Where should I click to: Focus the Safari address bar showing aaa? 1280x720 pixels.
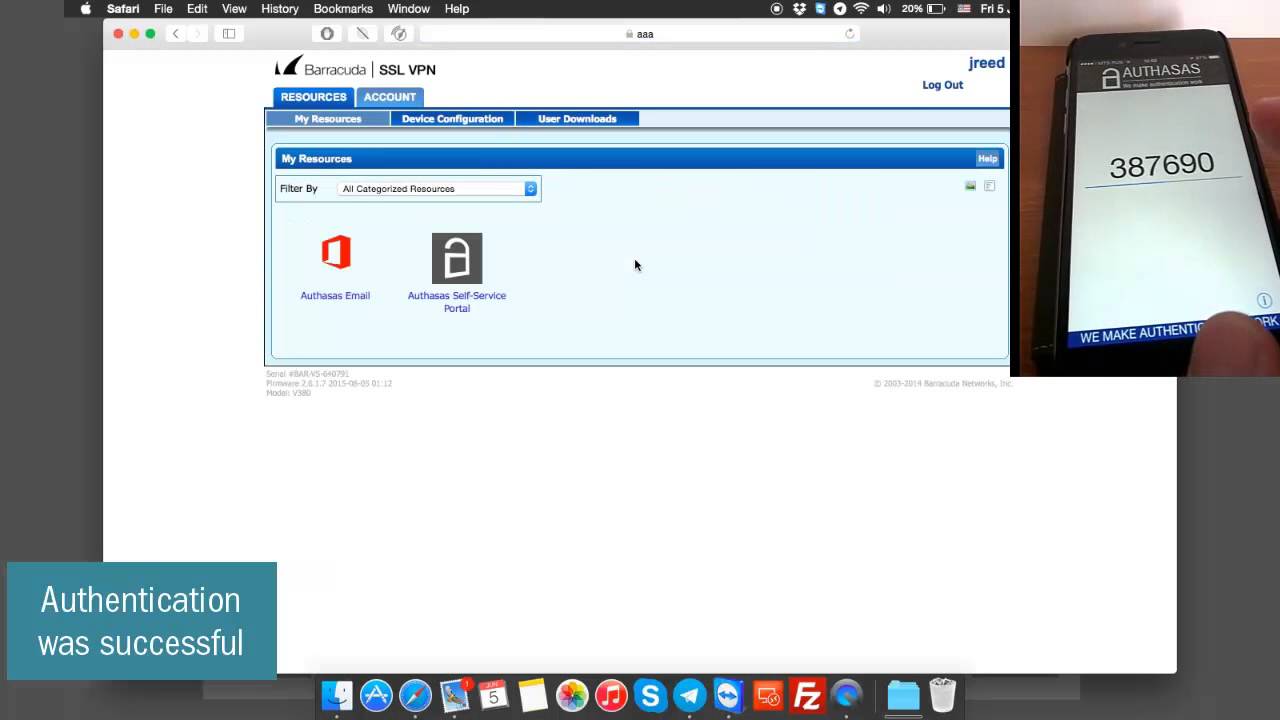640,34
